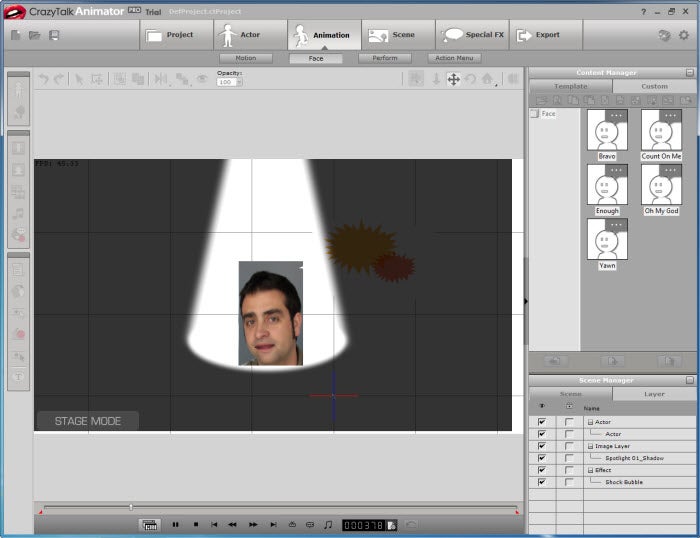Collapse the Effect tree group
Image resolution: width=700 pixels, height=538 pixels.
[591, 470]
